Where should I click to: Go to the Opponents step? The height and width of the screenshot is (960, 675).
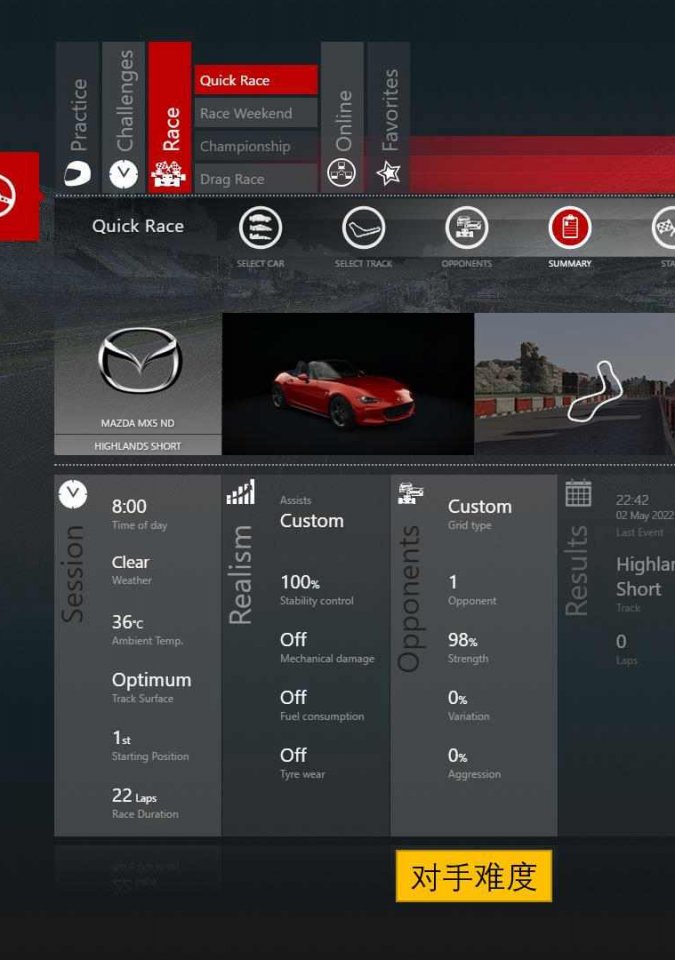pyautogui.click(x=467, y=228)
